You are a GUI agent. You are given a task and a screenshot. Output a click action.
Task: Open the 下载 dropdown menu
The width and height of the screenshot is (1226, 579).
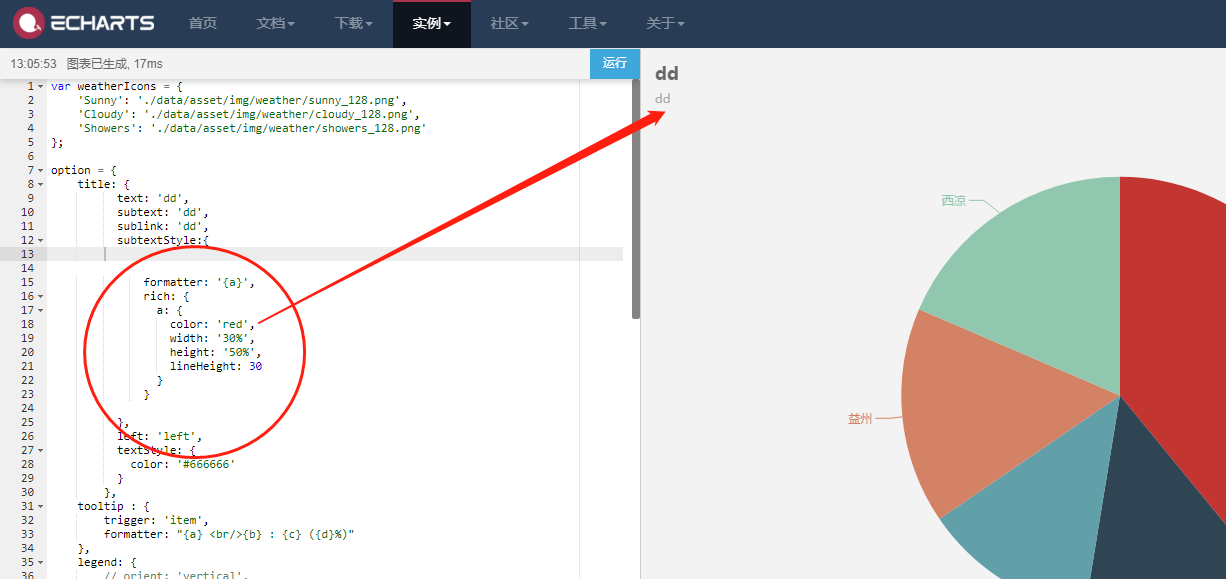354,23
